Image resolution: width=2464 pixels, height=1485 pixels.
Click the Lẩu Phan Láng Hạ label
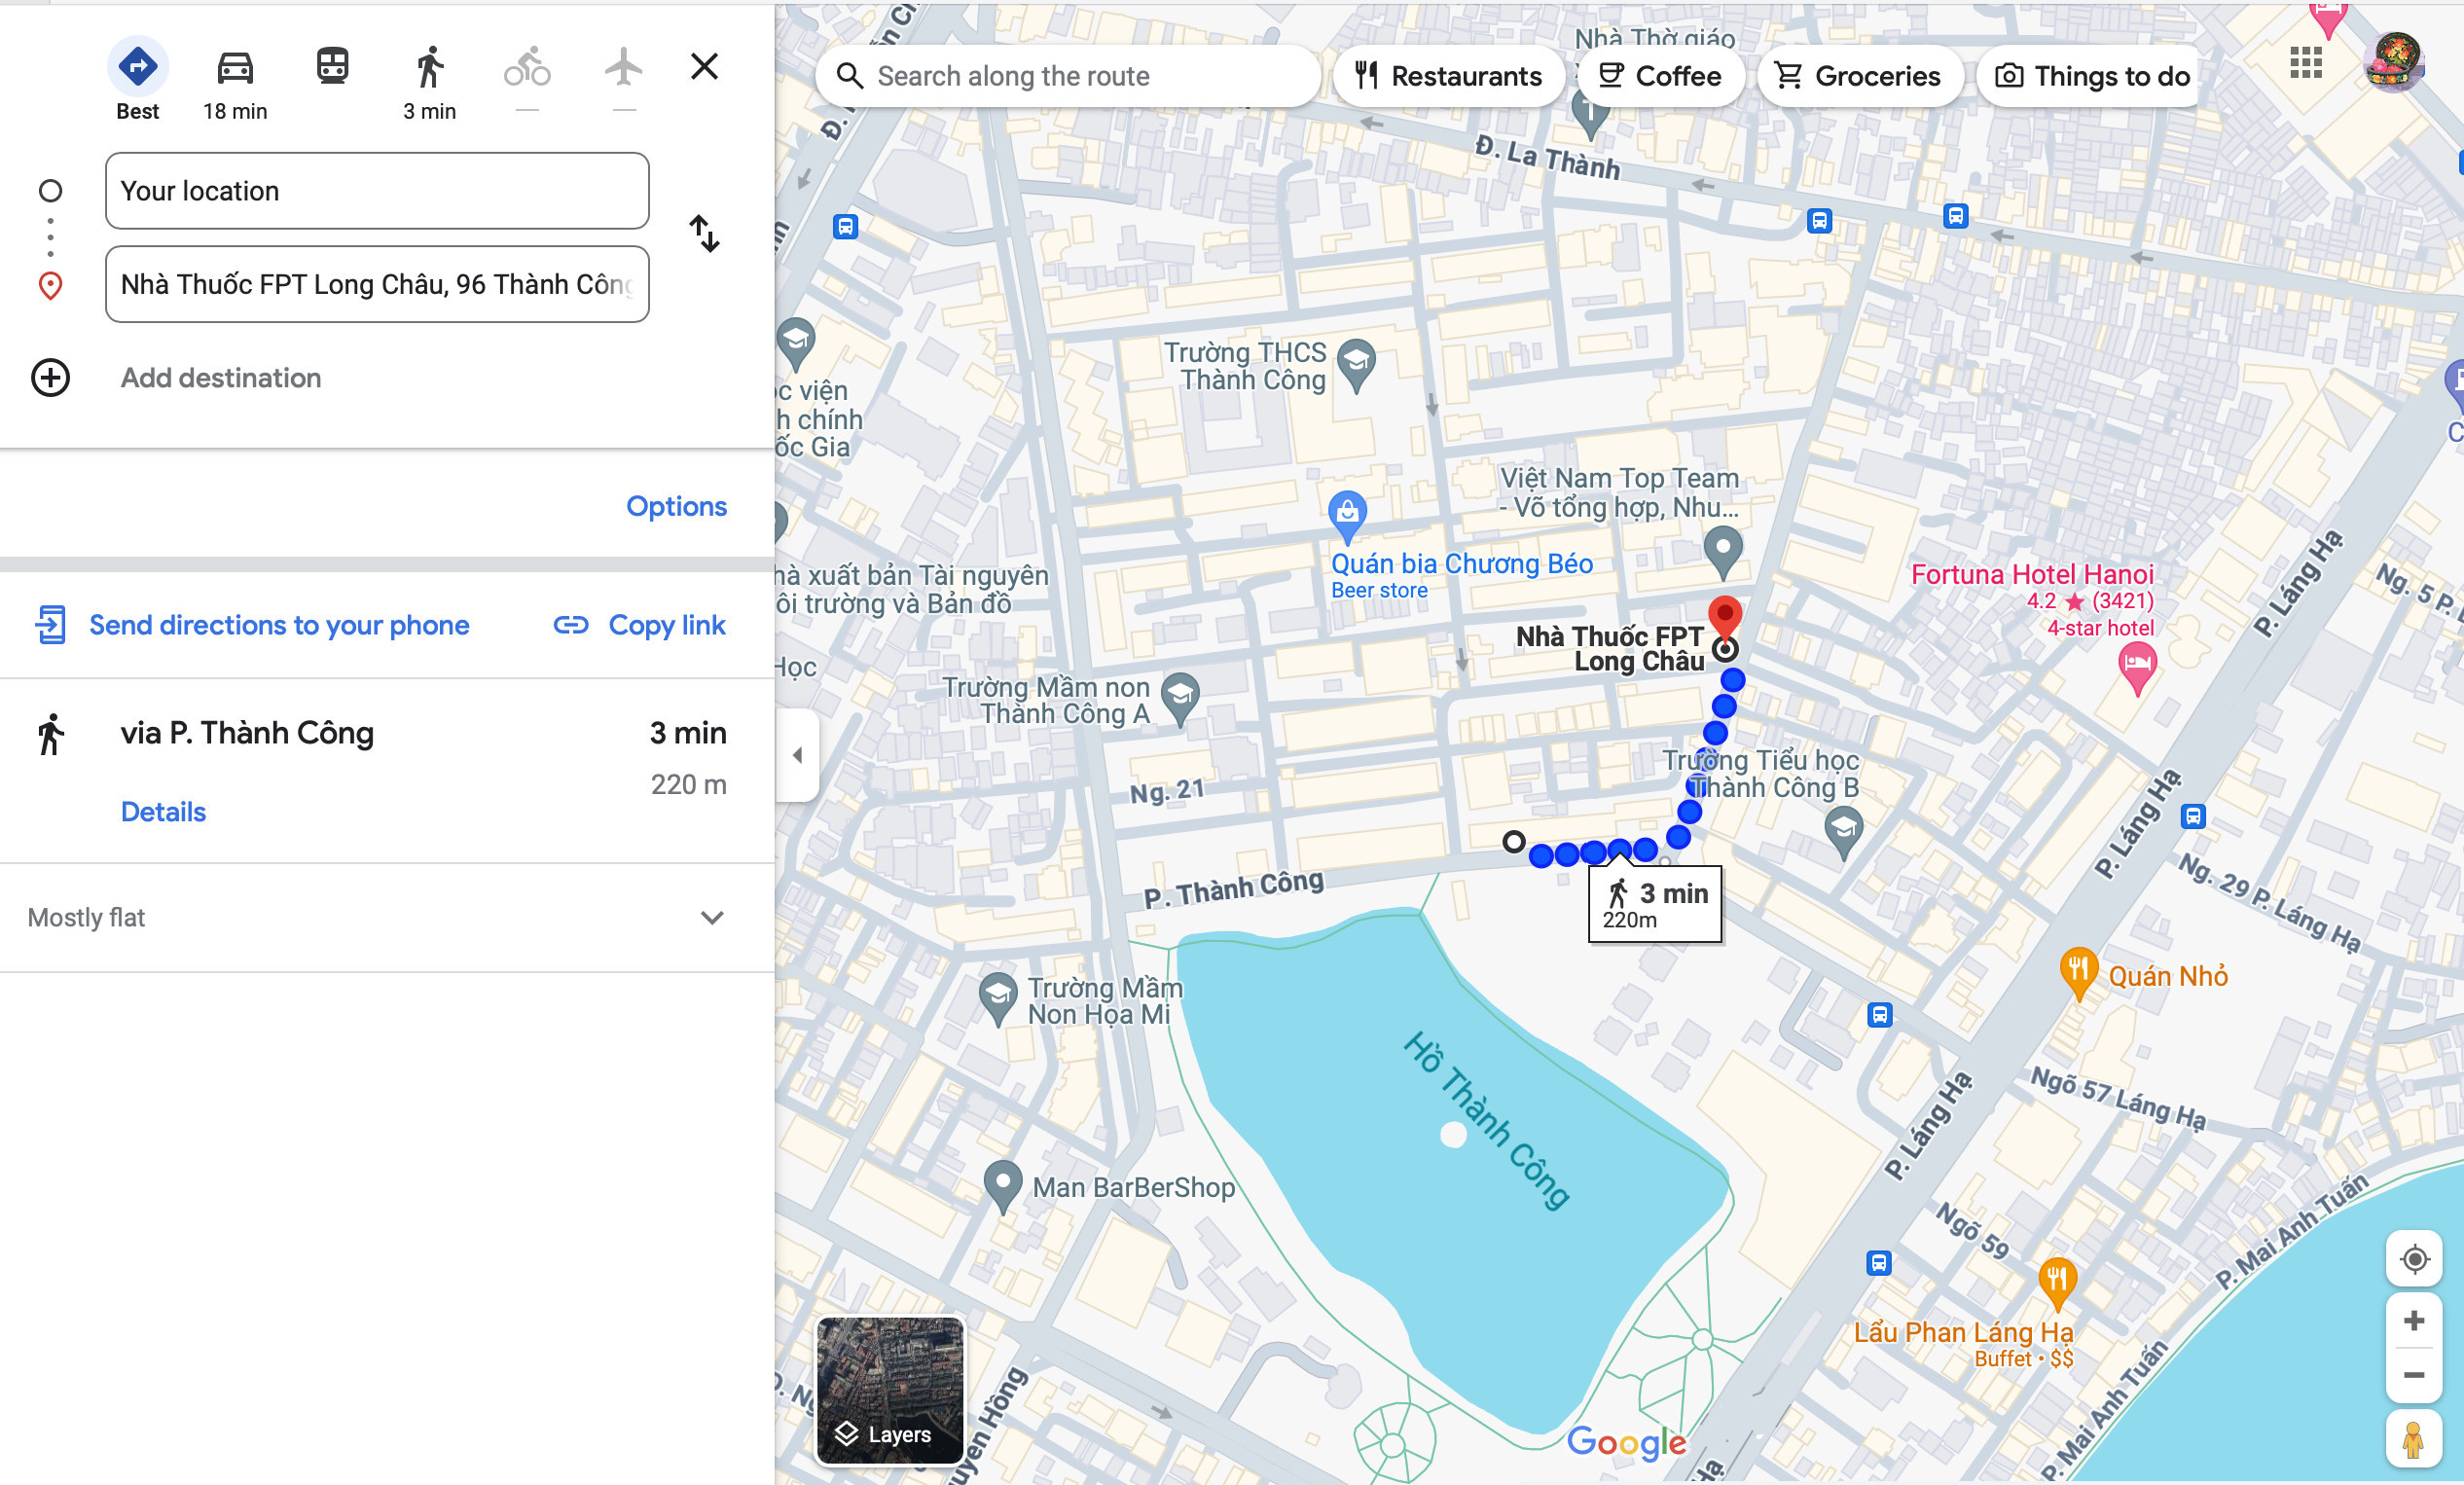pos(1963,1332)
